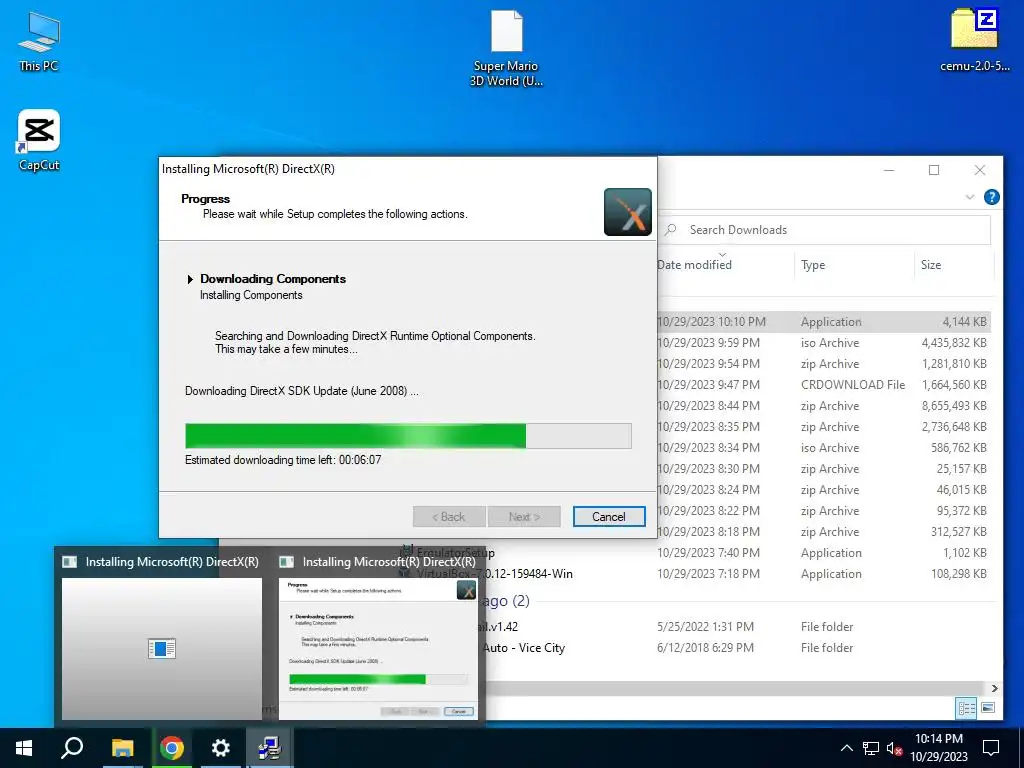Viewport: 1024px width, 768px height.
Task: Open the taskbar clock showing 10:14 PM
Action: tap(938, 748)
